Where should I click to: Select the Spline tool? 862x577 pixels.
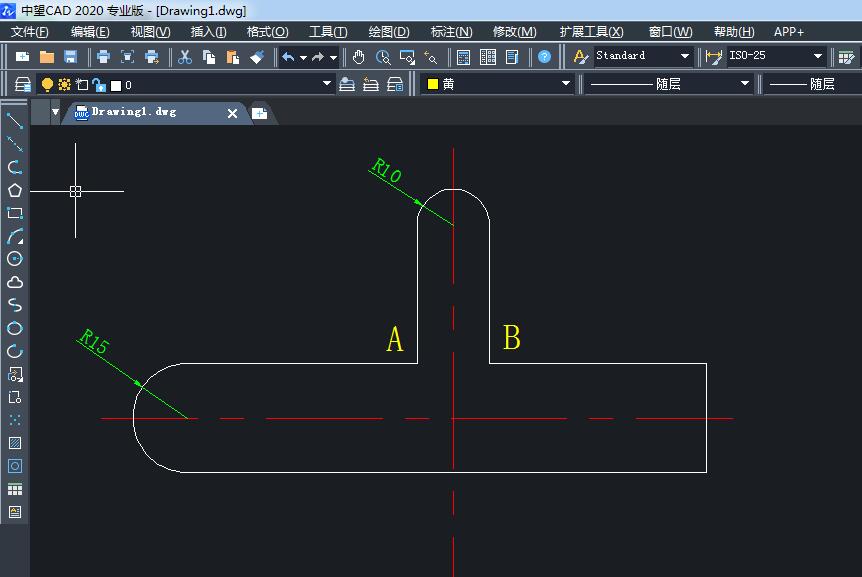(15, 305)
